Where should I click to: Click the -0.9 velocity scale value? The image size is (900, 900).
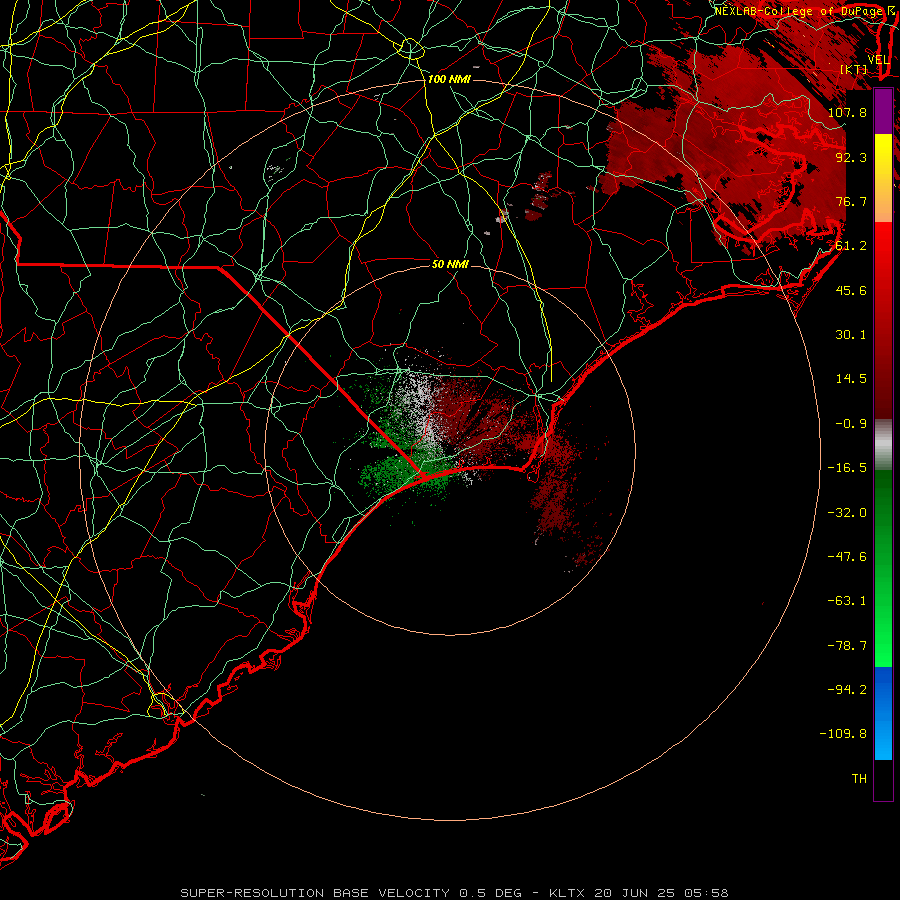click(x=851, y=424)
